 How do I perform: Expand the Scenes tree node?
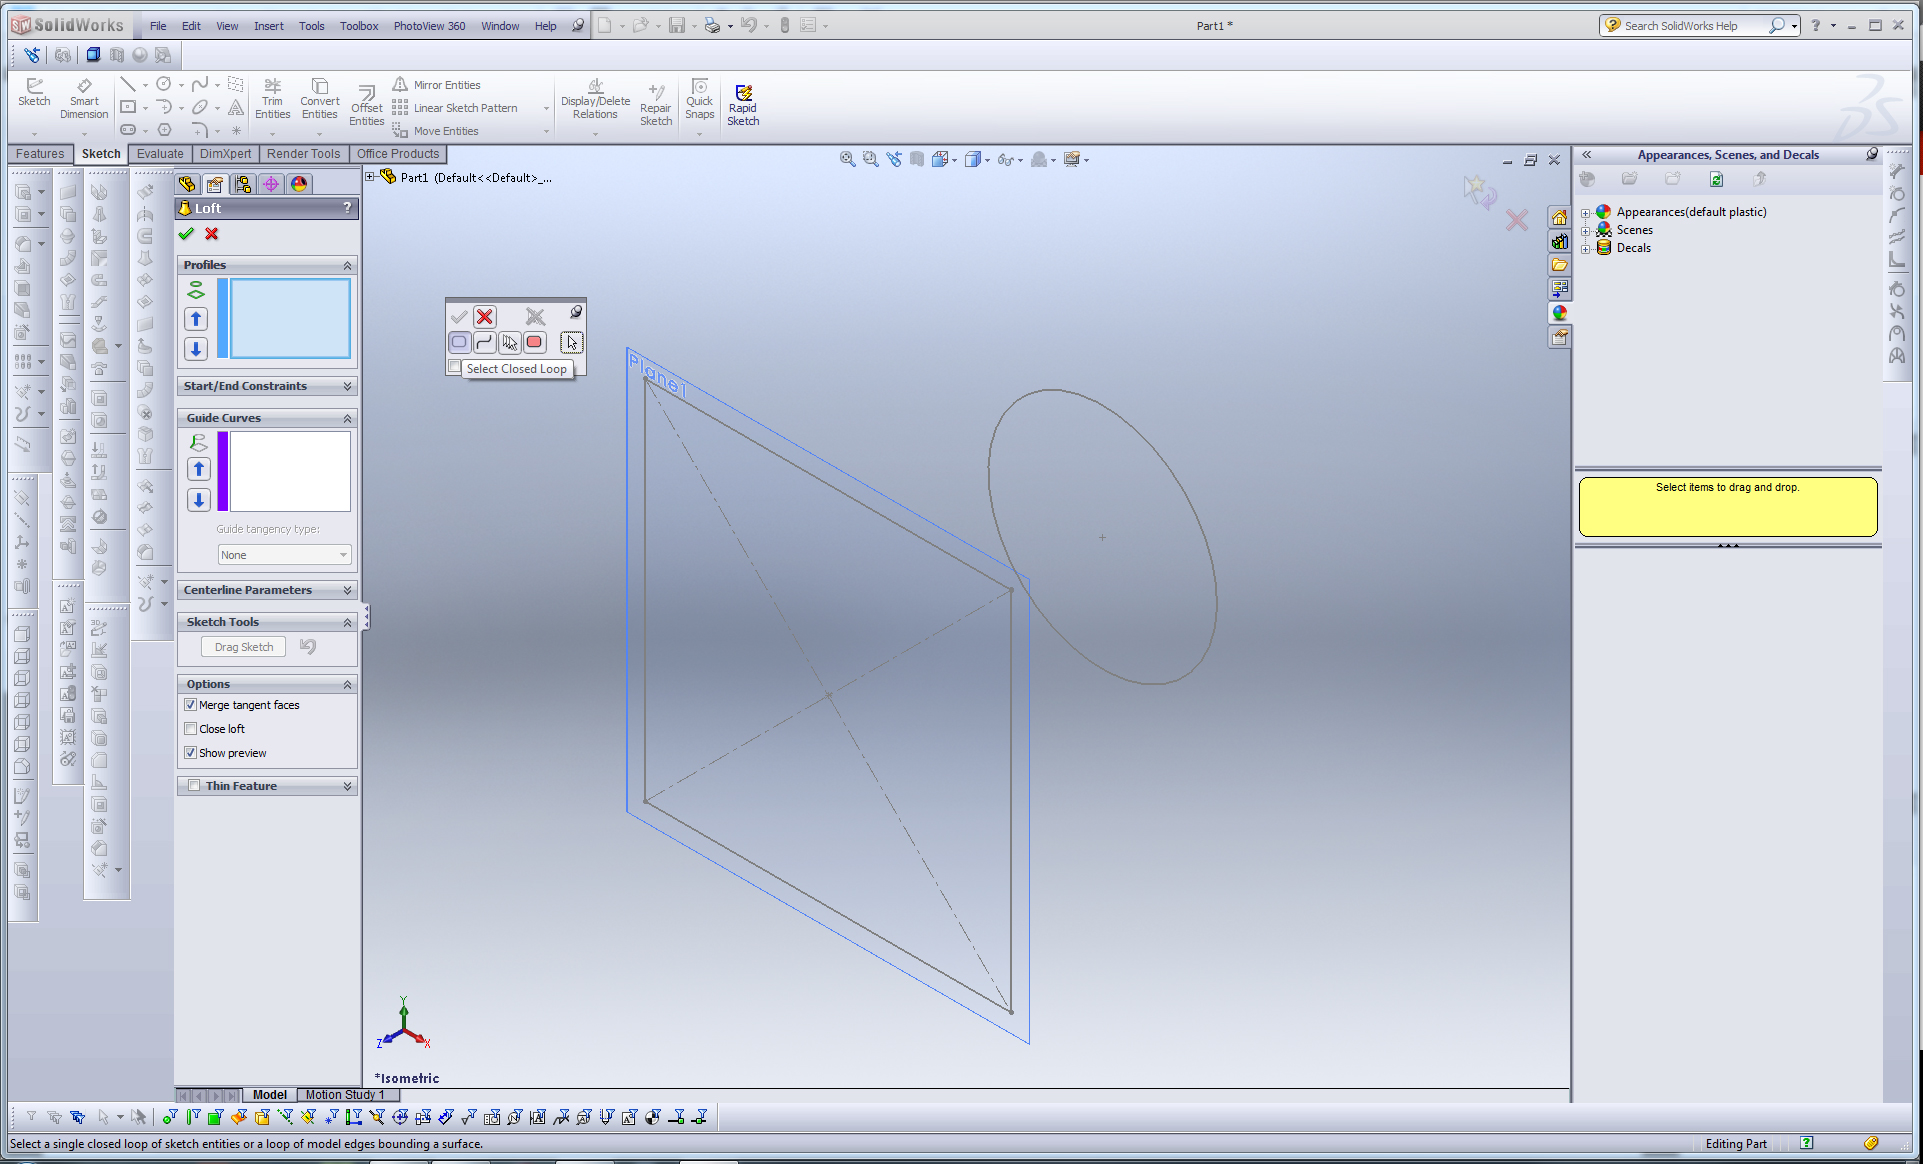[x=1585, y=231]
